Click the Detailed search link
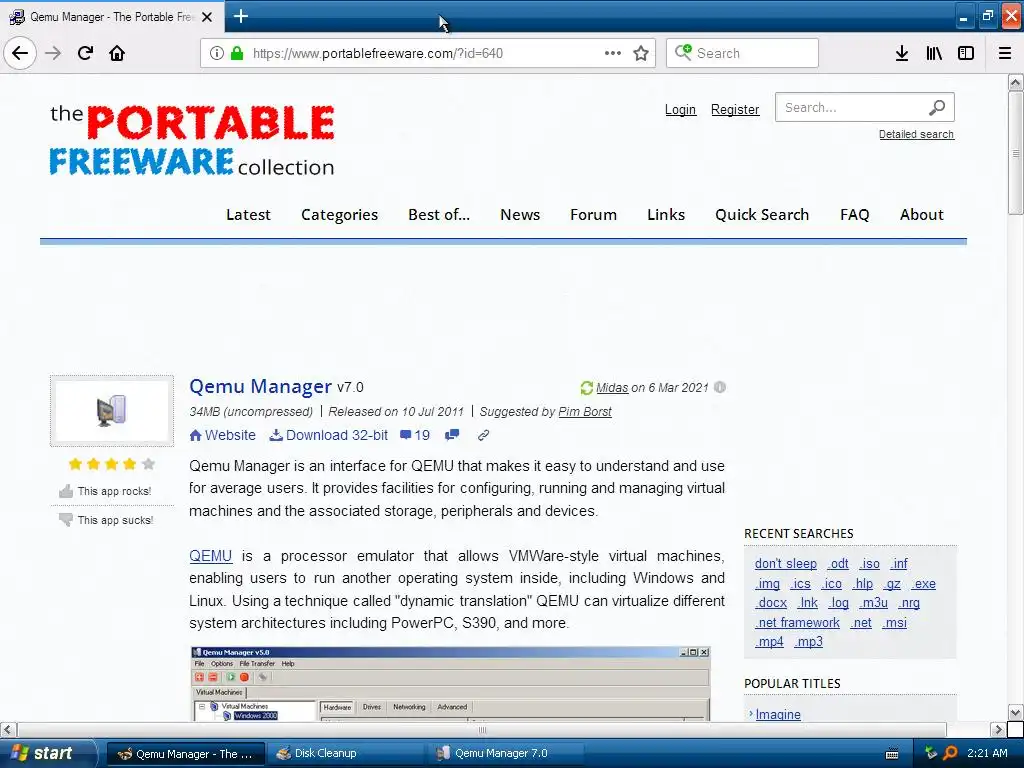The width and height of the screenshot is (1024, 768). [x=916, y=135]
